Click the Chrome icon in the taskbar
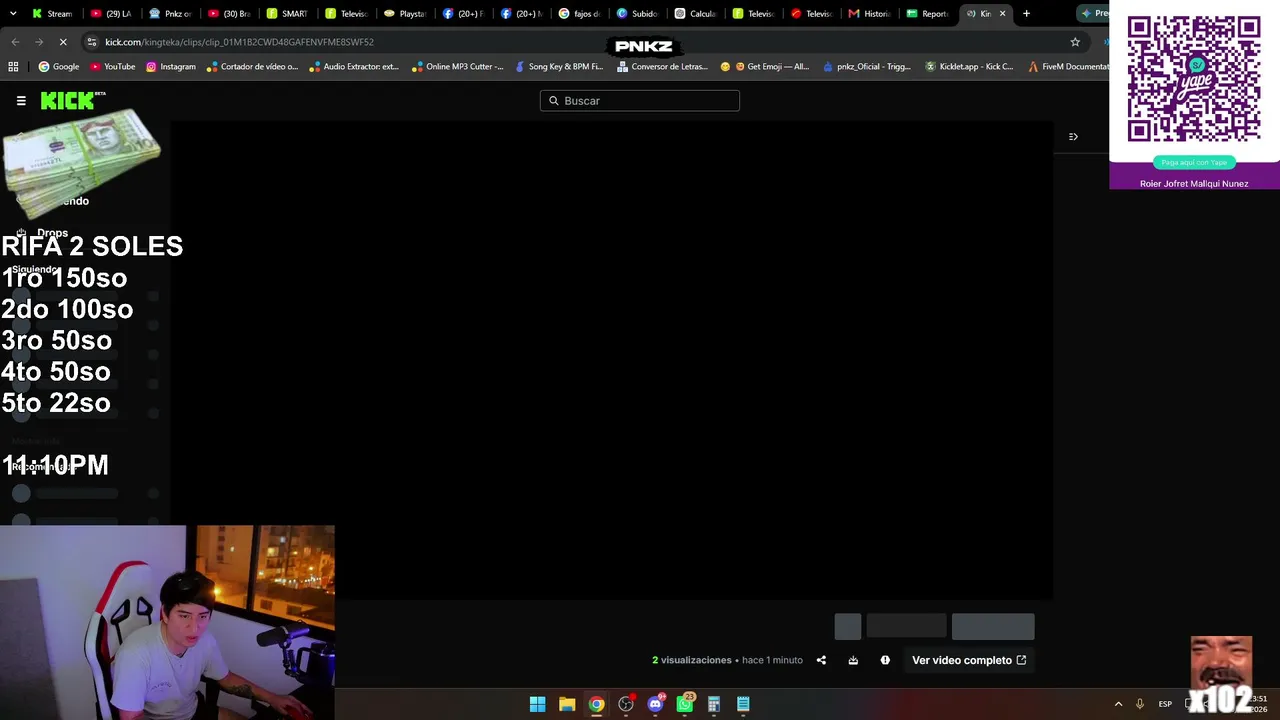This screenshot has width=1280, height=720. (596, 704)
